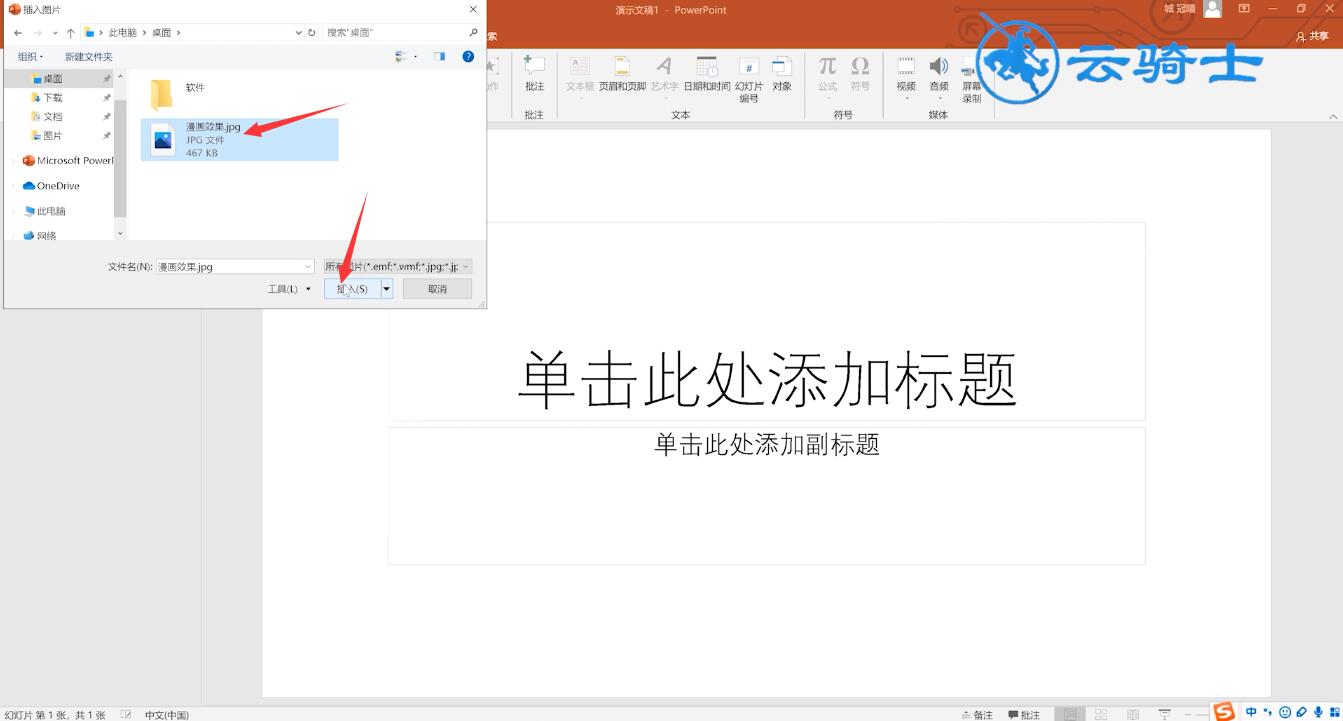1343x721 pixels.
Task: Start Slide Show from status bar
Action: [1165, 714]
